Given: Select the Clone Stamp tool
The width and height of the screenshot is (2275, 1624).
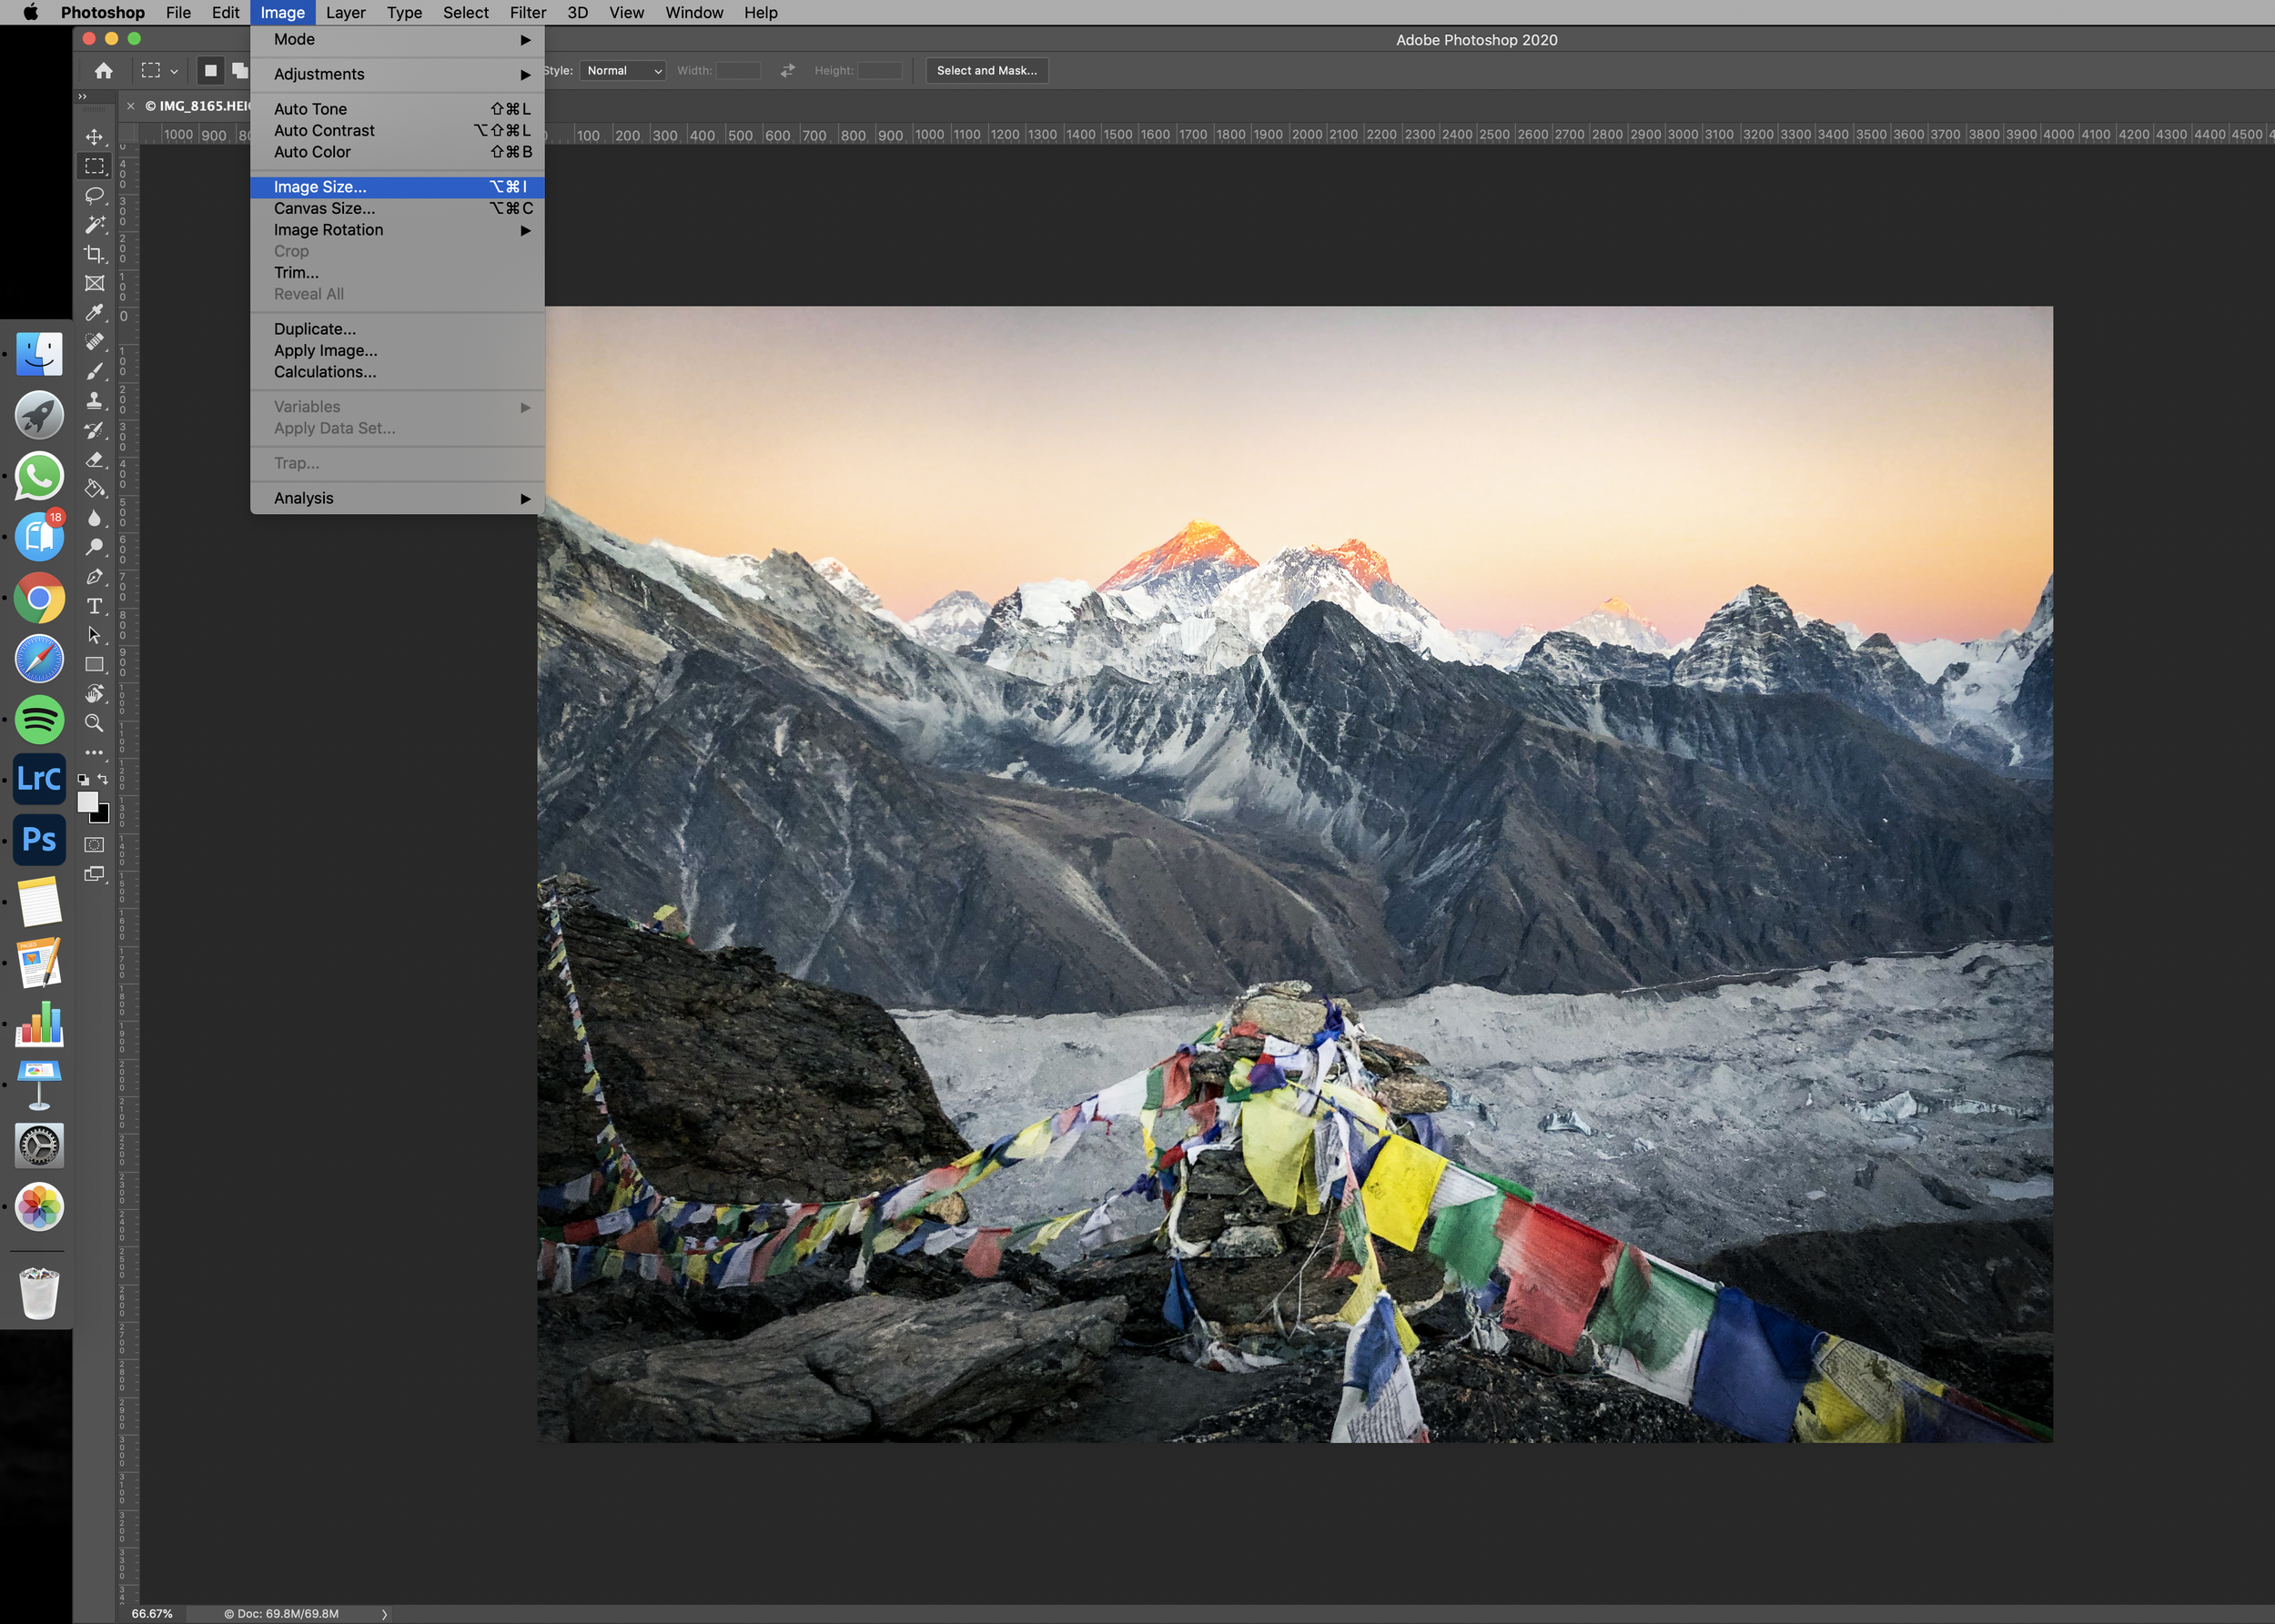Looking at the screenshot, I should [95, 401].
